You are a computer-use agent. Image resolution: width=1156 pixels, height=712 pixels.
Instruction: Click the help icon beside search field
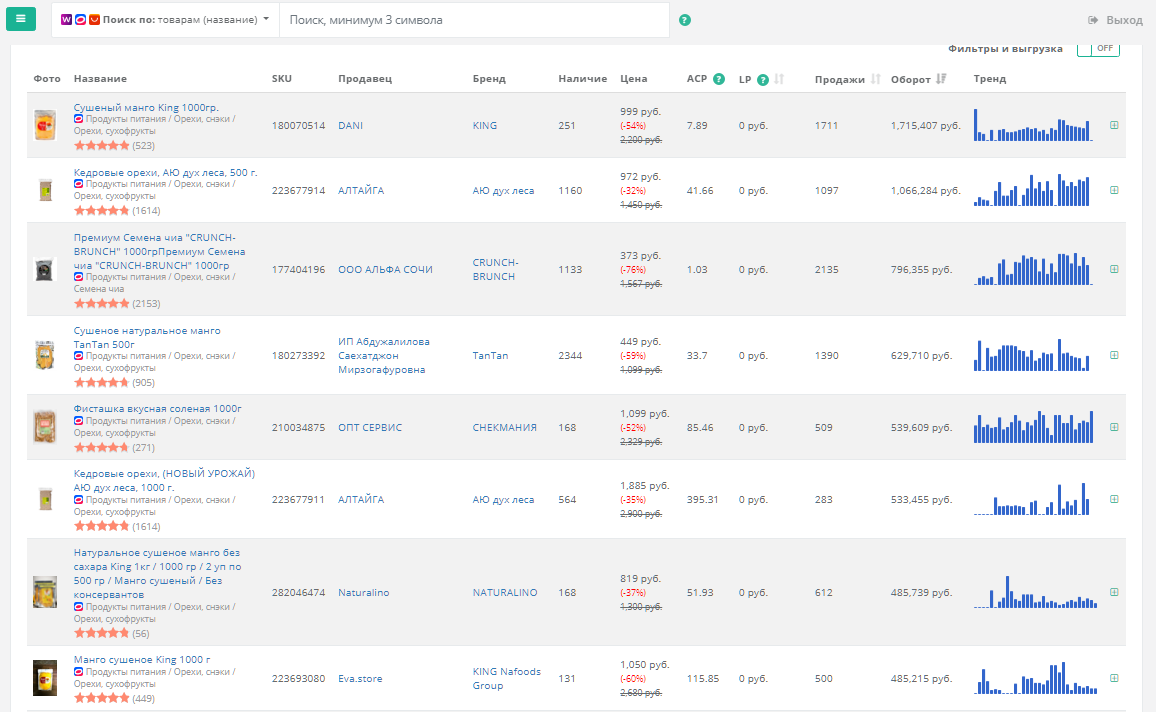point(685,20)
